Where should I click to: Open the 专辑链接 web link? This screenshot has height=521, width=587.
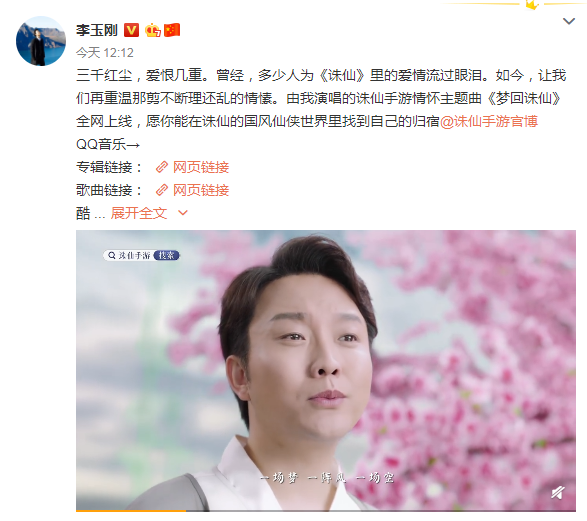[201, 167]
